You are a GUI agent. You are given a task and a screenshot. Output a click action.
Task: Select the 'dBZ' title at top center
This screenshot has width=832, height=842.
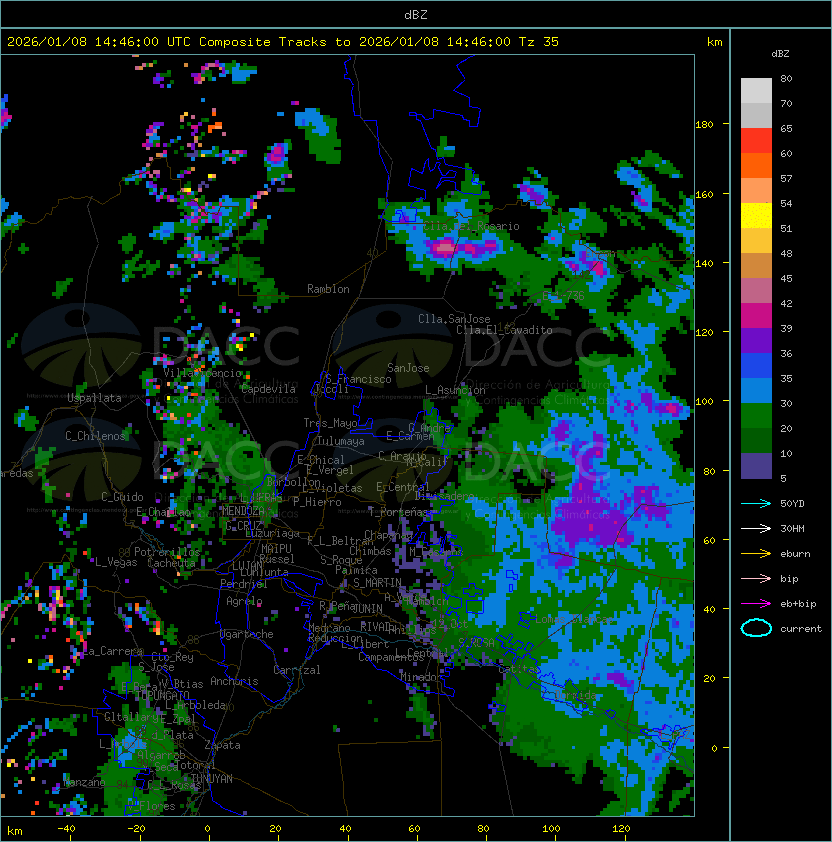coord(416,14)
